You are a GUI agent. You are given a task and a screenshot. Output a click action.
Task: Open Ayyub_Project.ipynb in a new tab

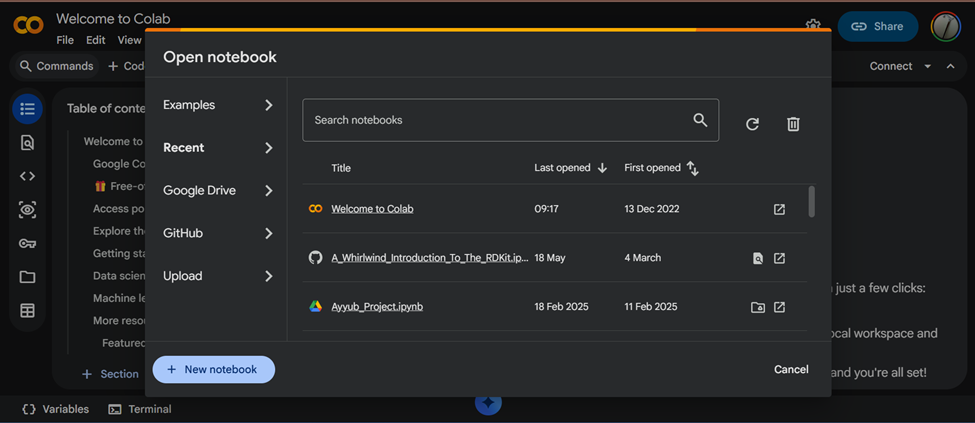click(x=779, y=307)
